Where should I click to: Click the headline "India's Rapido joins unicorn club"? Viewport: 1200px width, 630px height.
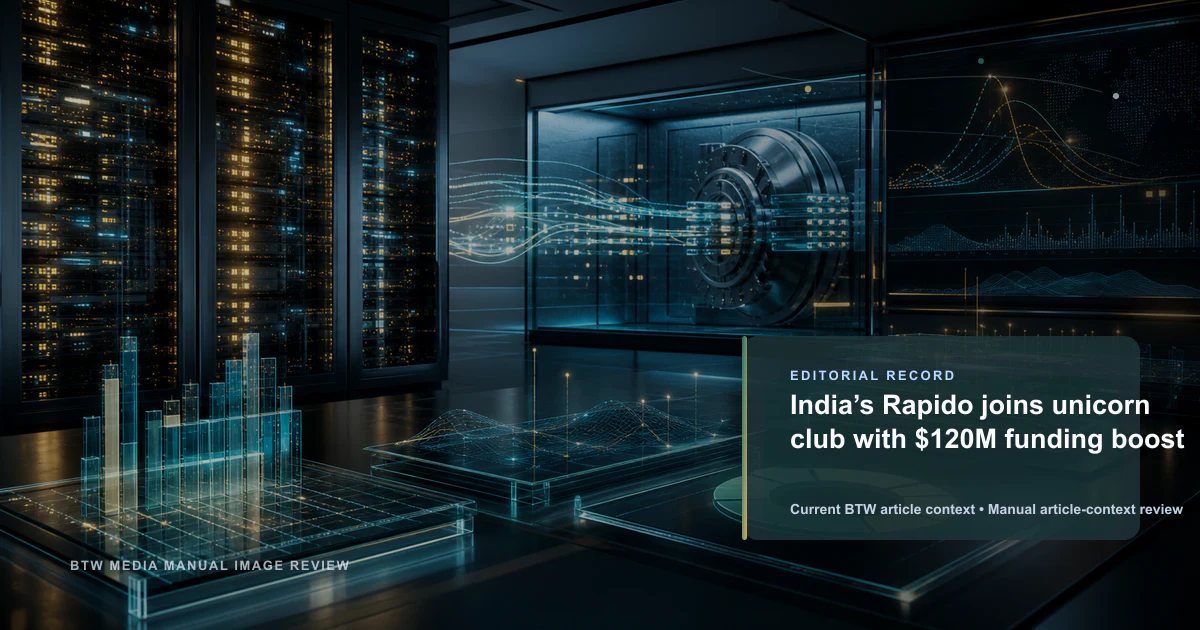click(x=987, y=422)
